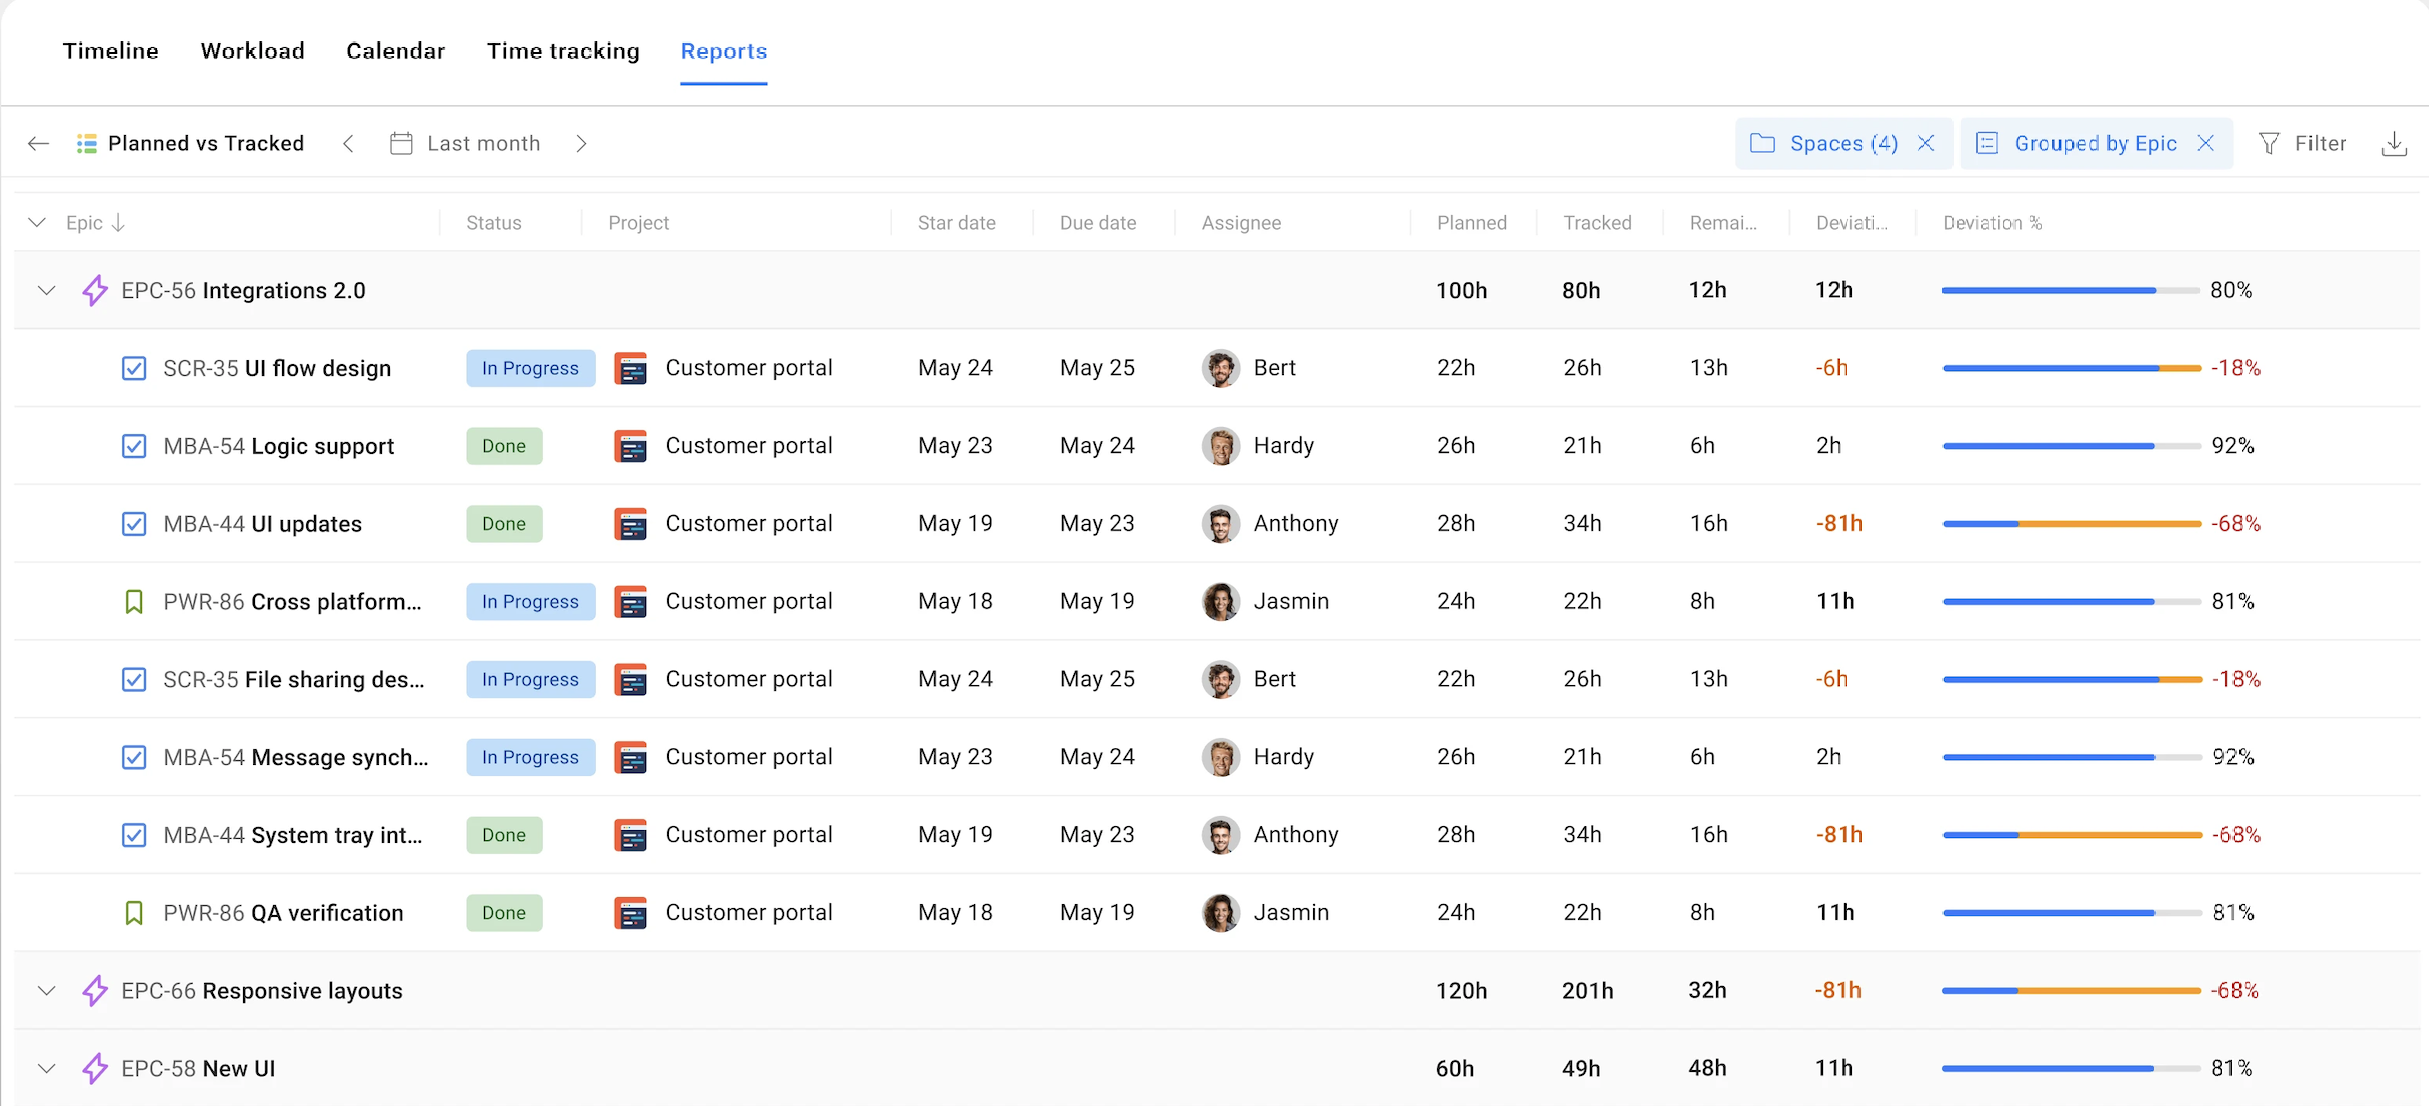Click the lightning icon for EPC-66 Responsive layouts
Screen dimensions: 2429x1106
[95, 991]
